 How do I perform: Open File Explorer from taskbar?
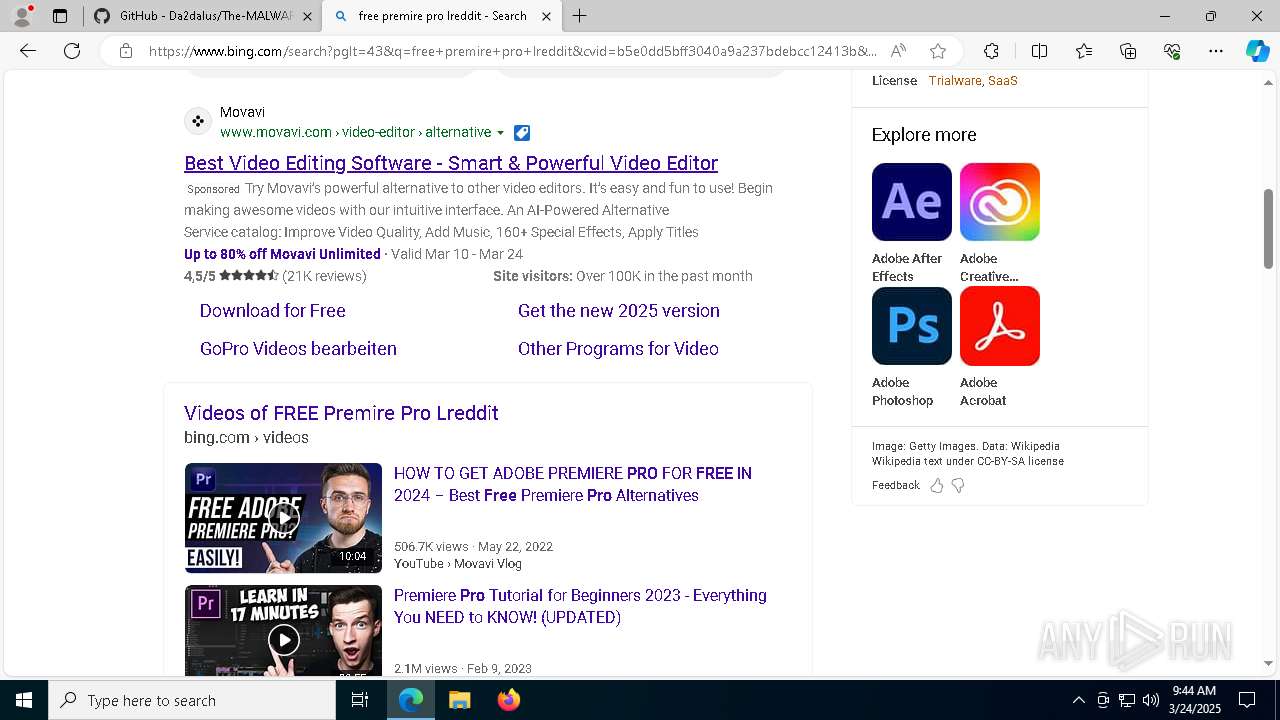pyautogui.click(x=459, y=700)
